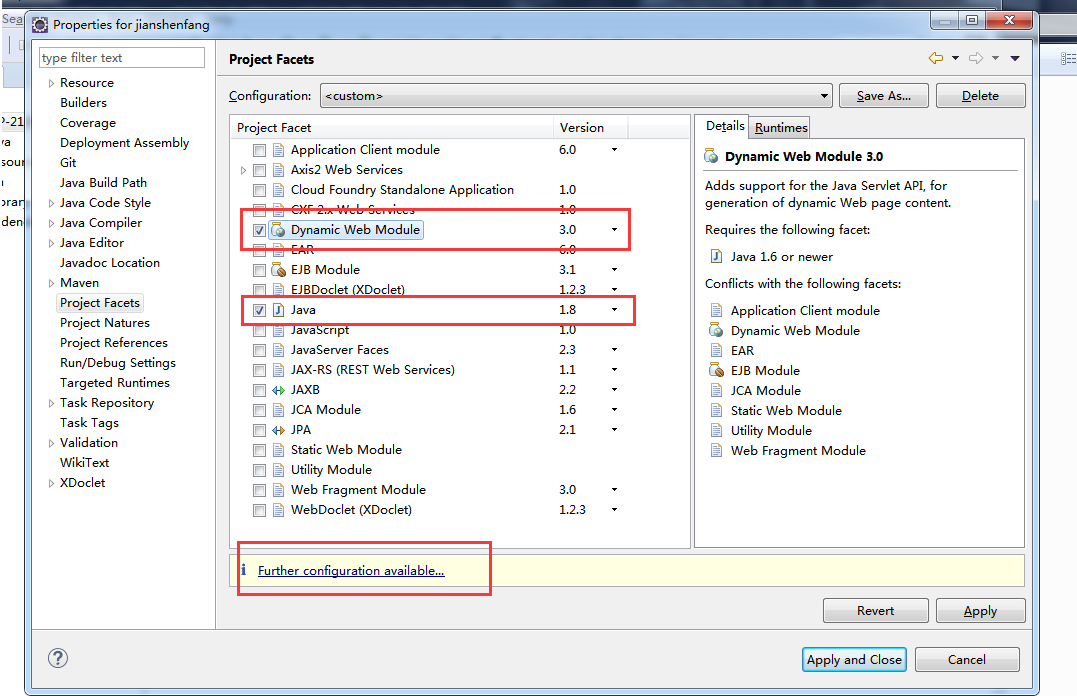This screenshot has height=696, width=1077.
Task: Open the Further configuration available link
Action: pos(351,570)
